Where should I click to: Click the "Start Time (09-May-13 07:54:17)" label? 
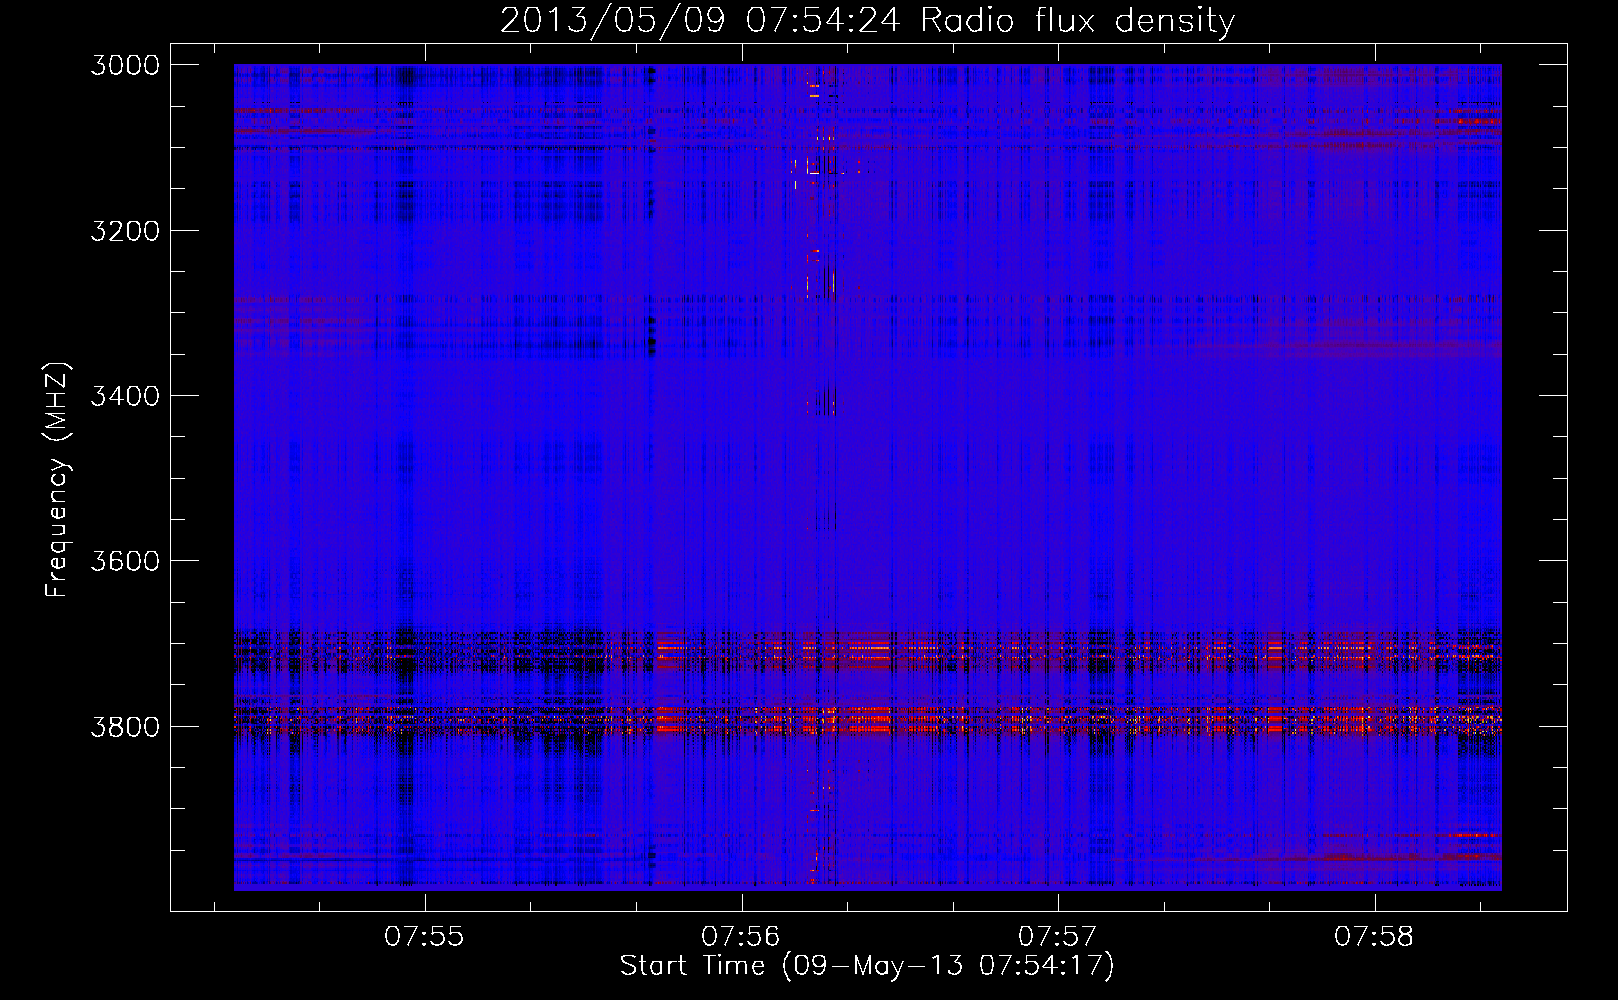pos(866,966)
